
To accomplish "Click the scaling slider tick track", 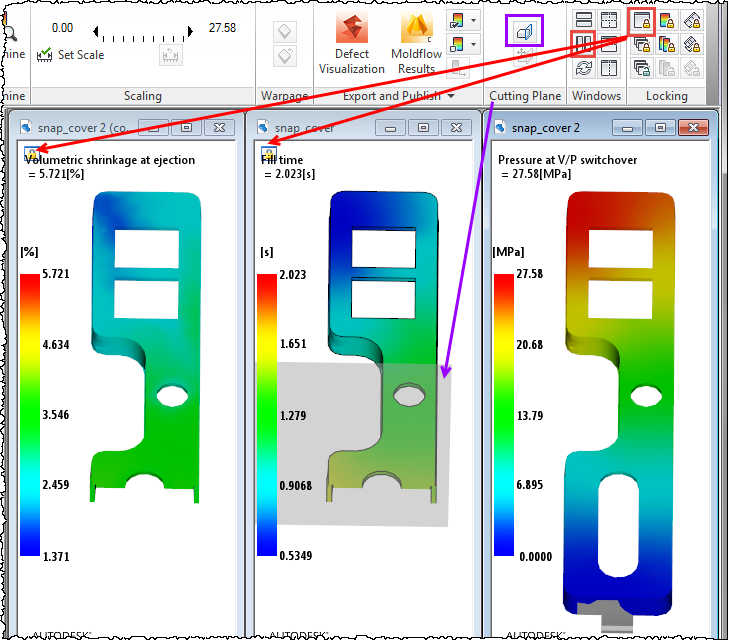I will [143, 37].
